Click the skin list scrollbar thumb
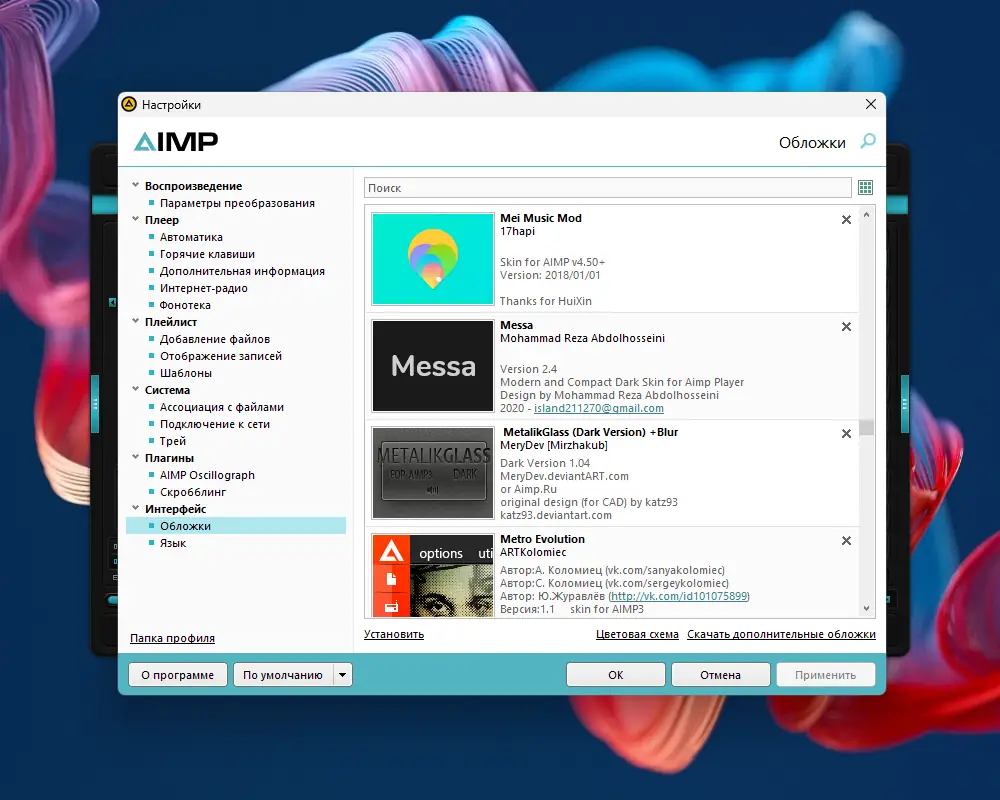Screen dimensions: 1000x800 866,427
